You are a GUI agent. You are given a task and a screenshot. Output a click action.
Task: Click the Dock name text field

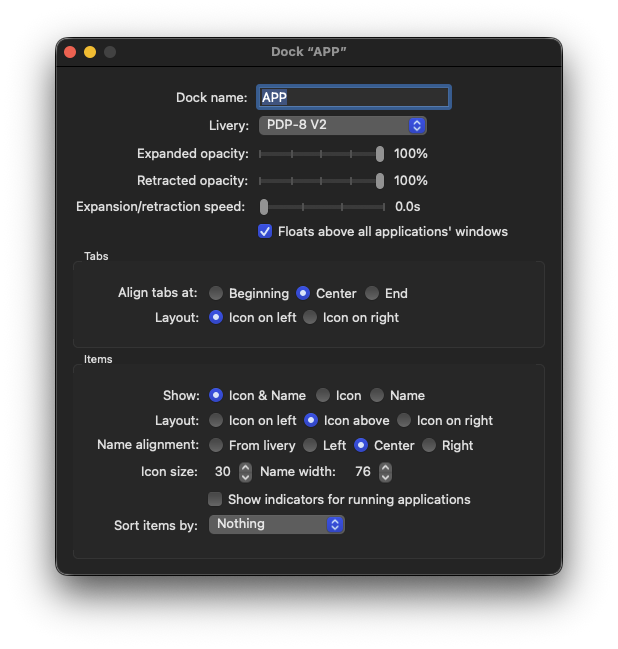[354, 97]
